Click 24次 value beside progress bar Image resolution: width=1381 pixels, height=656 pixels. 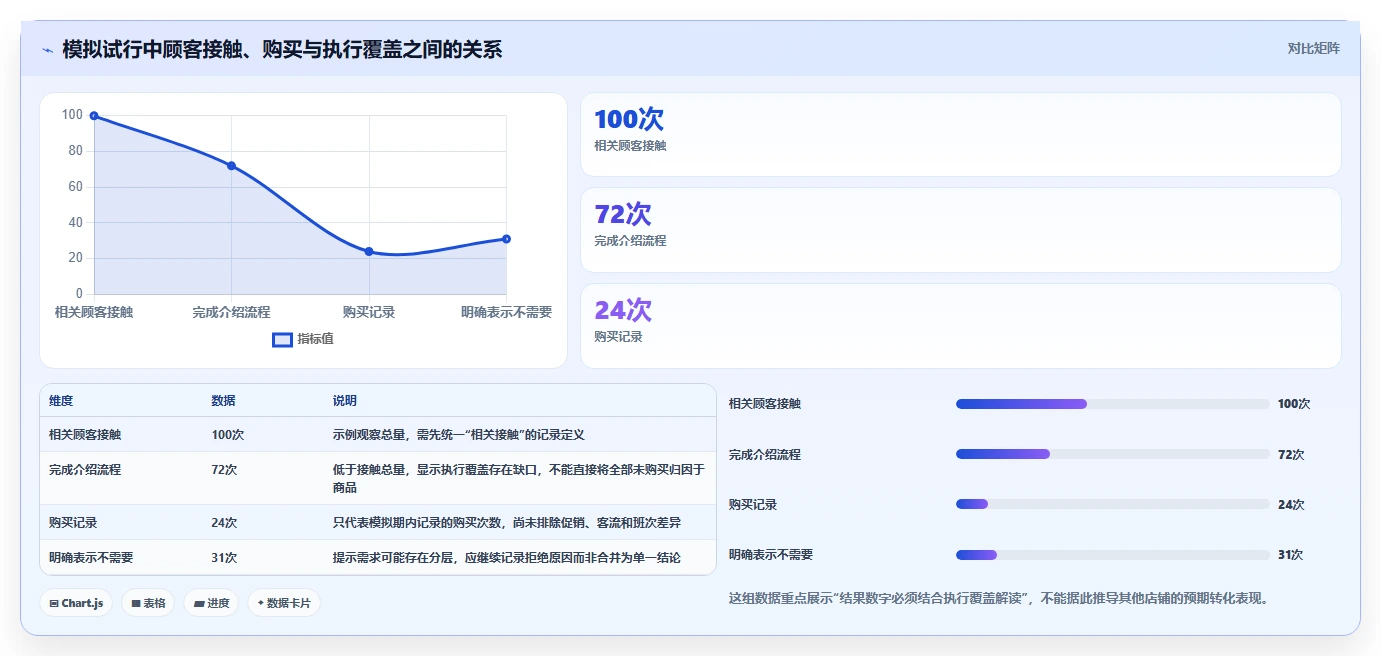tap(1291, 505)
